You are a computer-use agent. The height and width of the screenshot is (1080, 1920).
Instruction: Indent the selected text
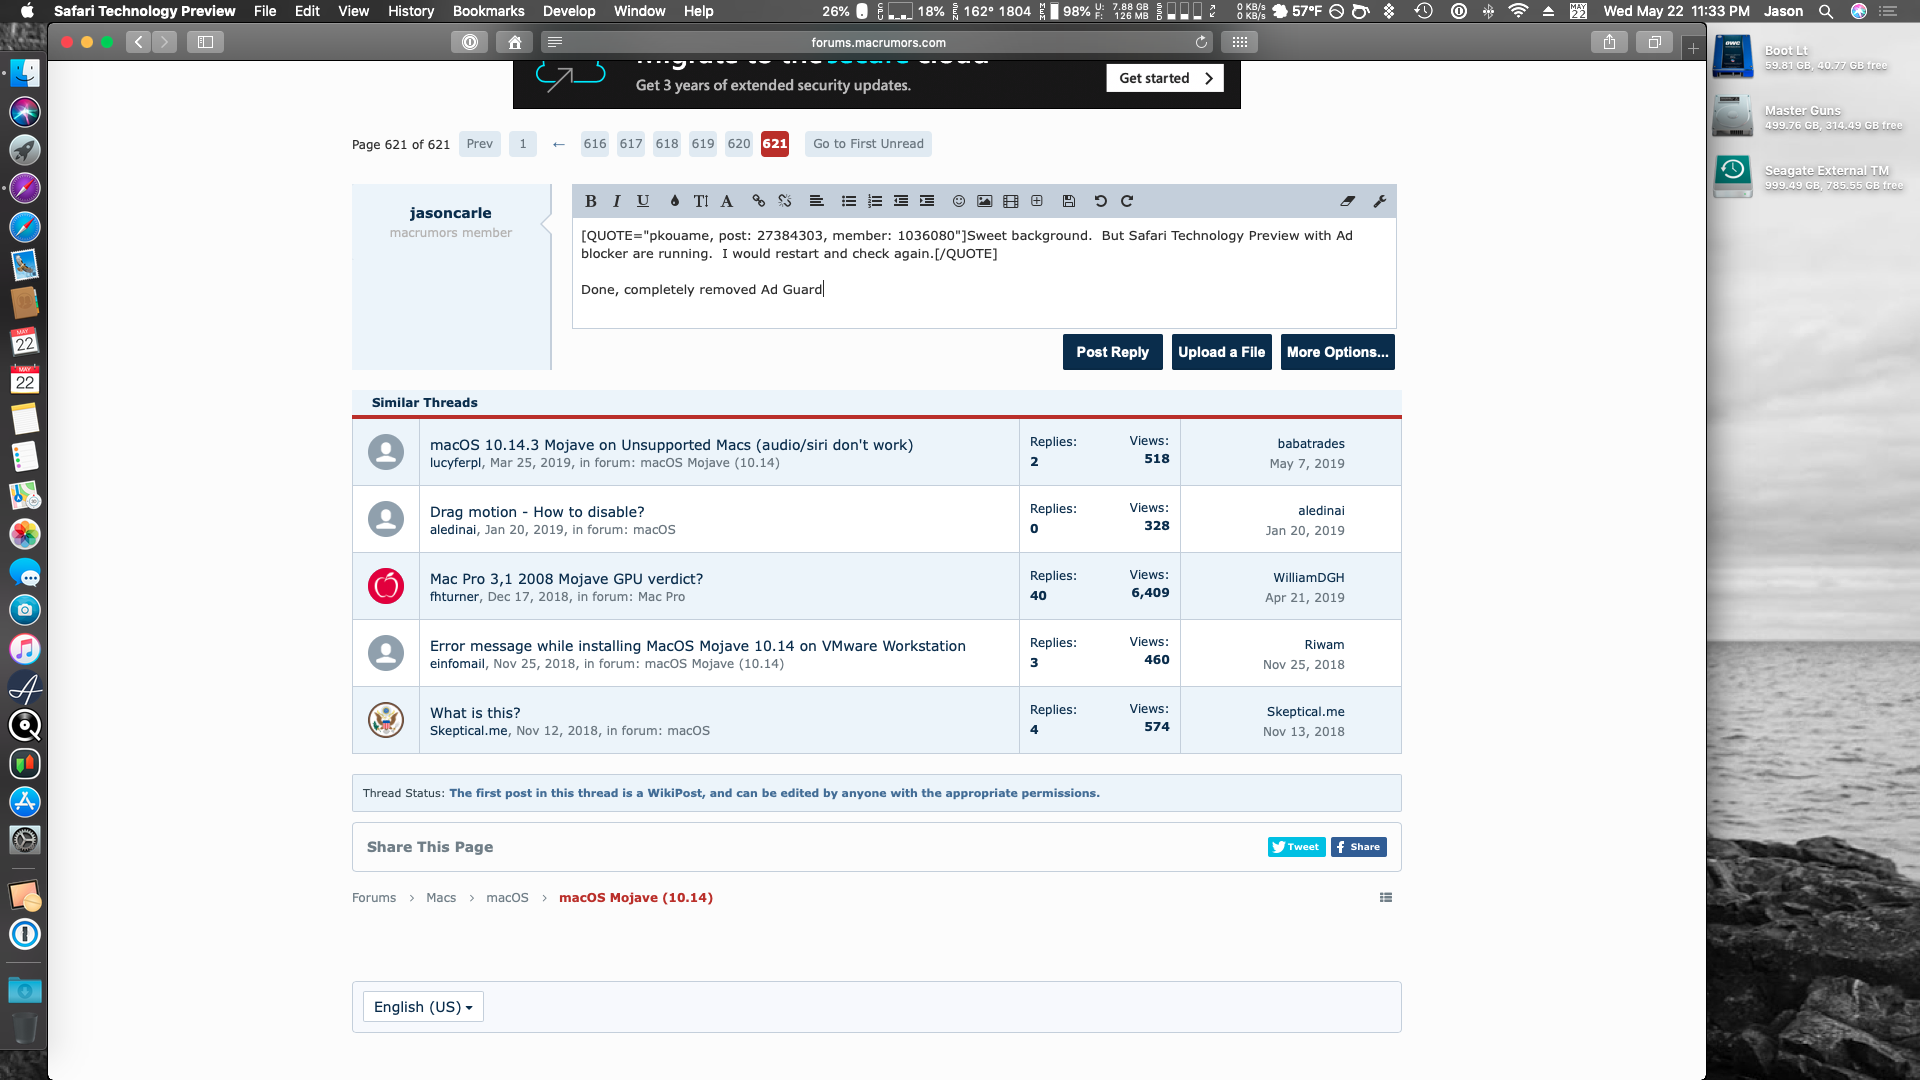927,201
